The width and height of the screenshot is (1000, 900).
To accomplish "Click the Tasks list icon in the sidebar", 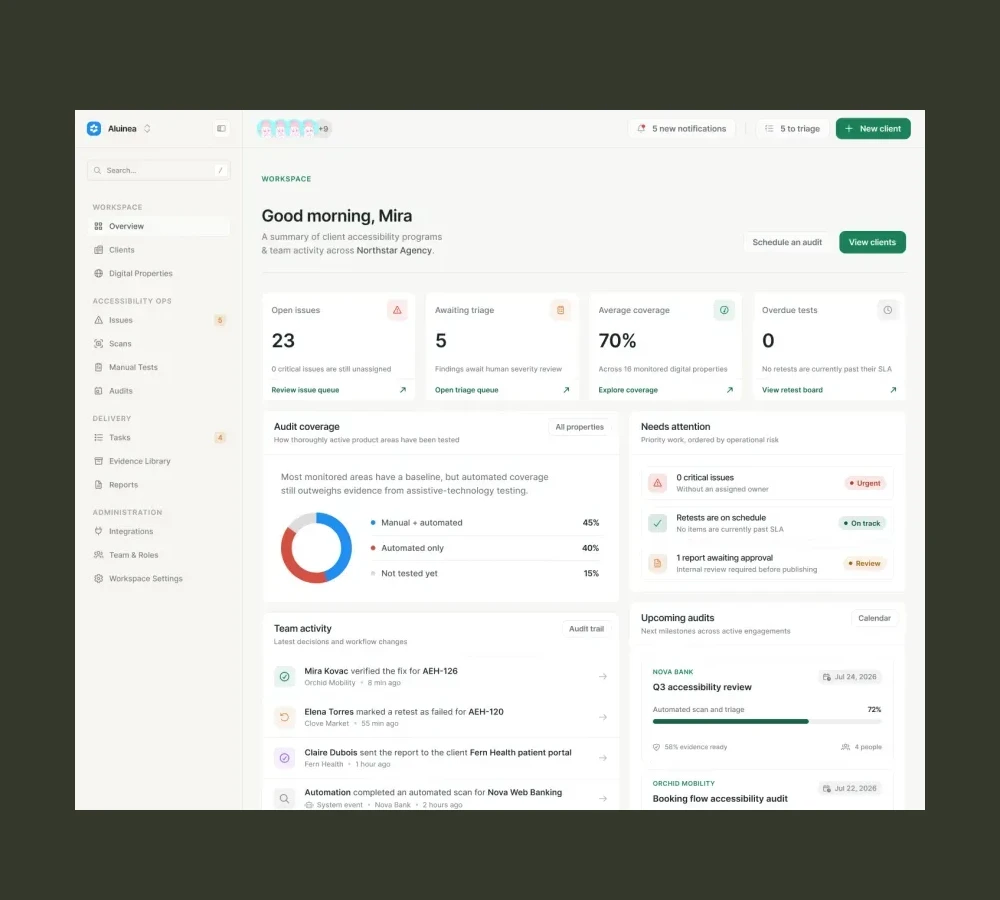I will click(98, 437).
